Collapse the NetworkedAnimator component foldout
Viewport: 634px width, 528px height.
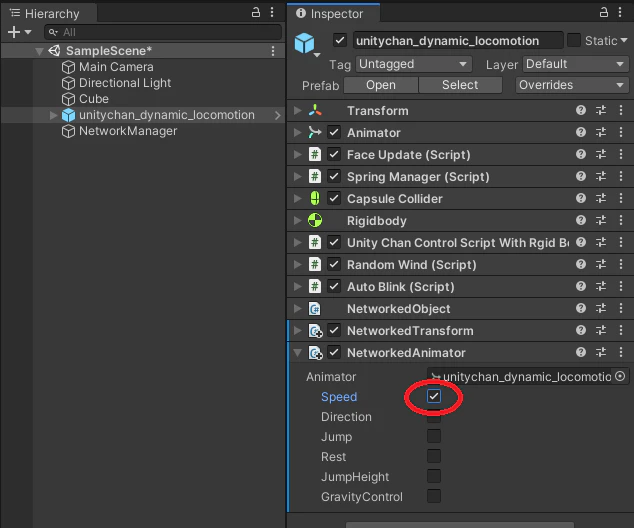[x=298, y=353]
